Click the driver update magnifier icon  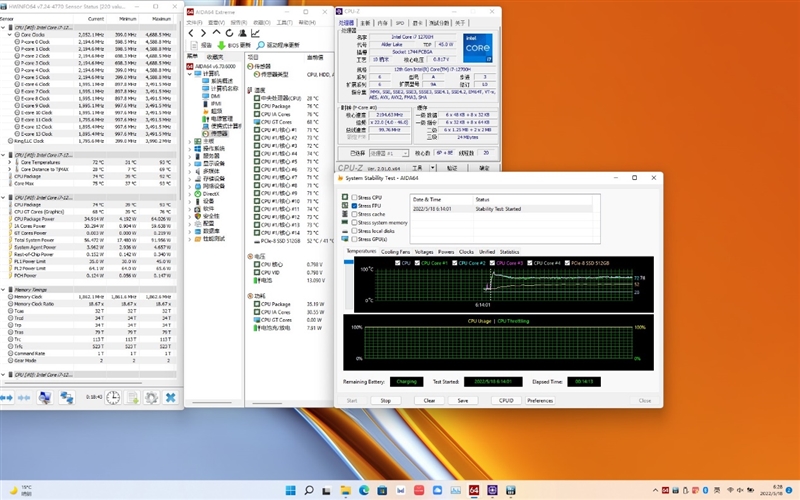coord(261,45)
